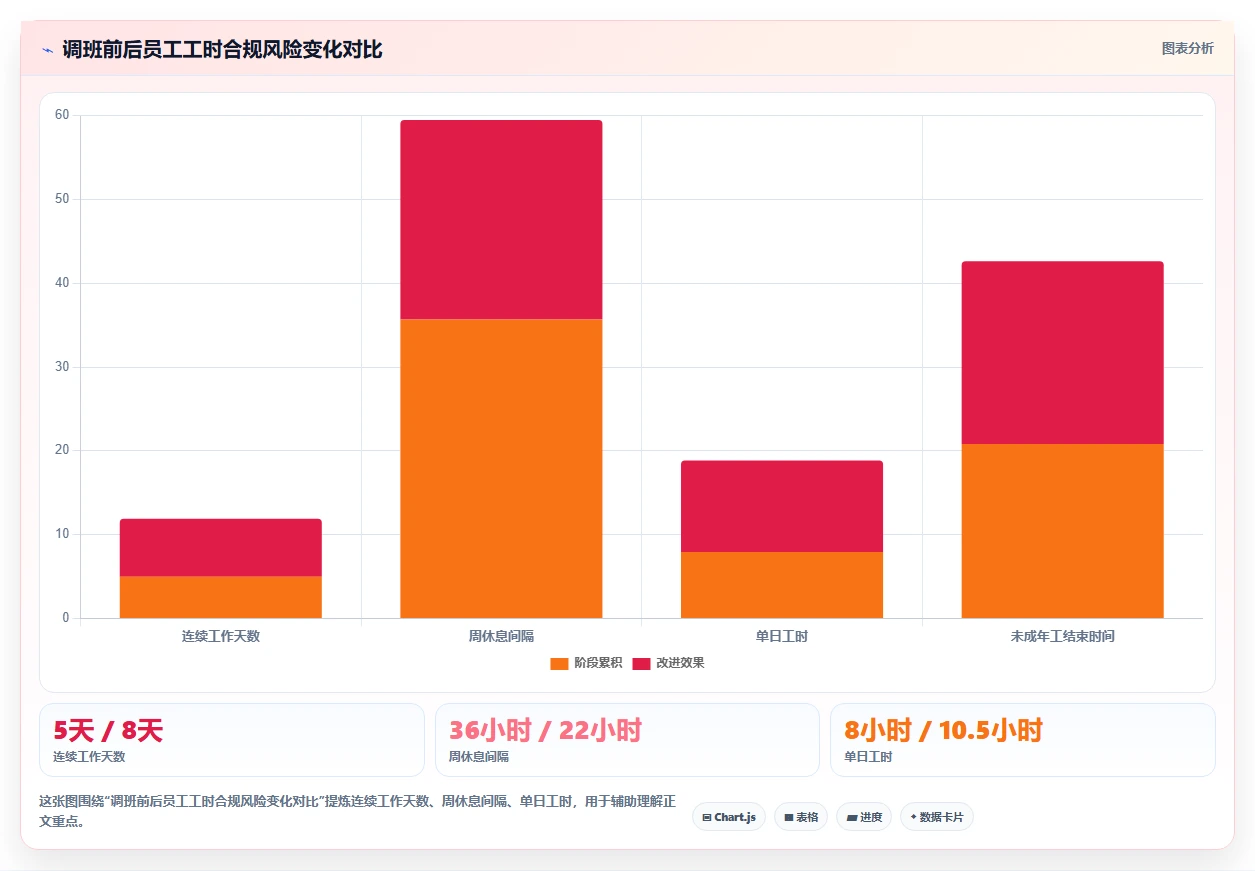The image size is (1255, 871).
Task: Click the 周休息间隔 x-axis label
Action: pyautogui.click(x=501, y=636)
